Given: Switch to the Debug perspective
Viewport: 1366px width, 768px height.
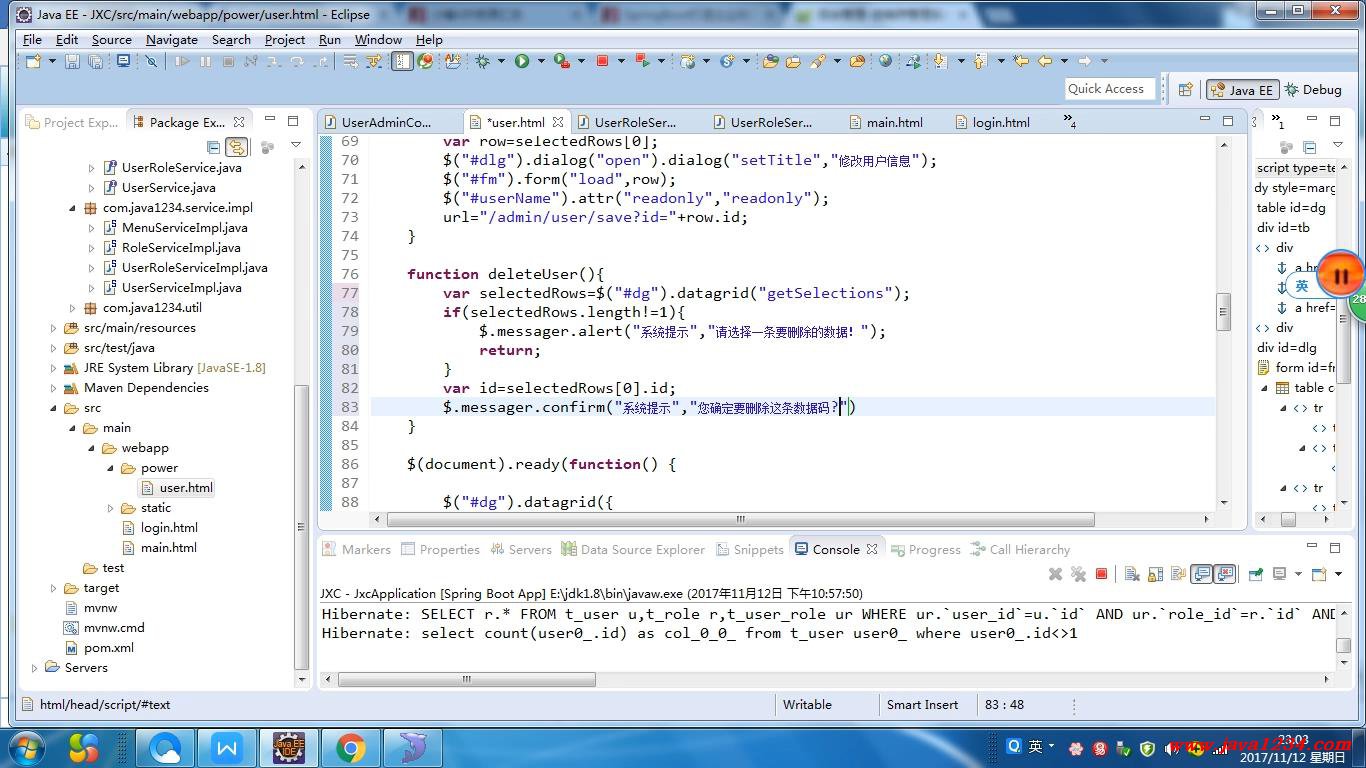Looking at the screenshot, I should (x=1313, y=89).
